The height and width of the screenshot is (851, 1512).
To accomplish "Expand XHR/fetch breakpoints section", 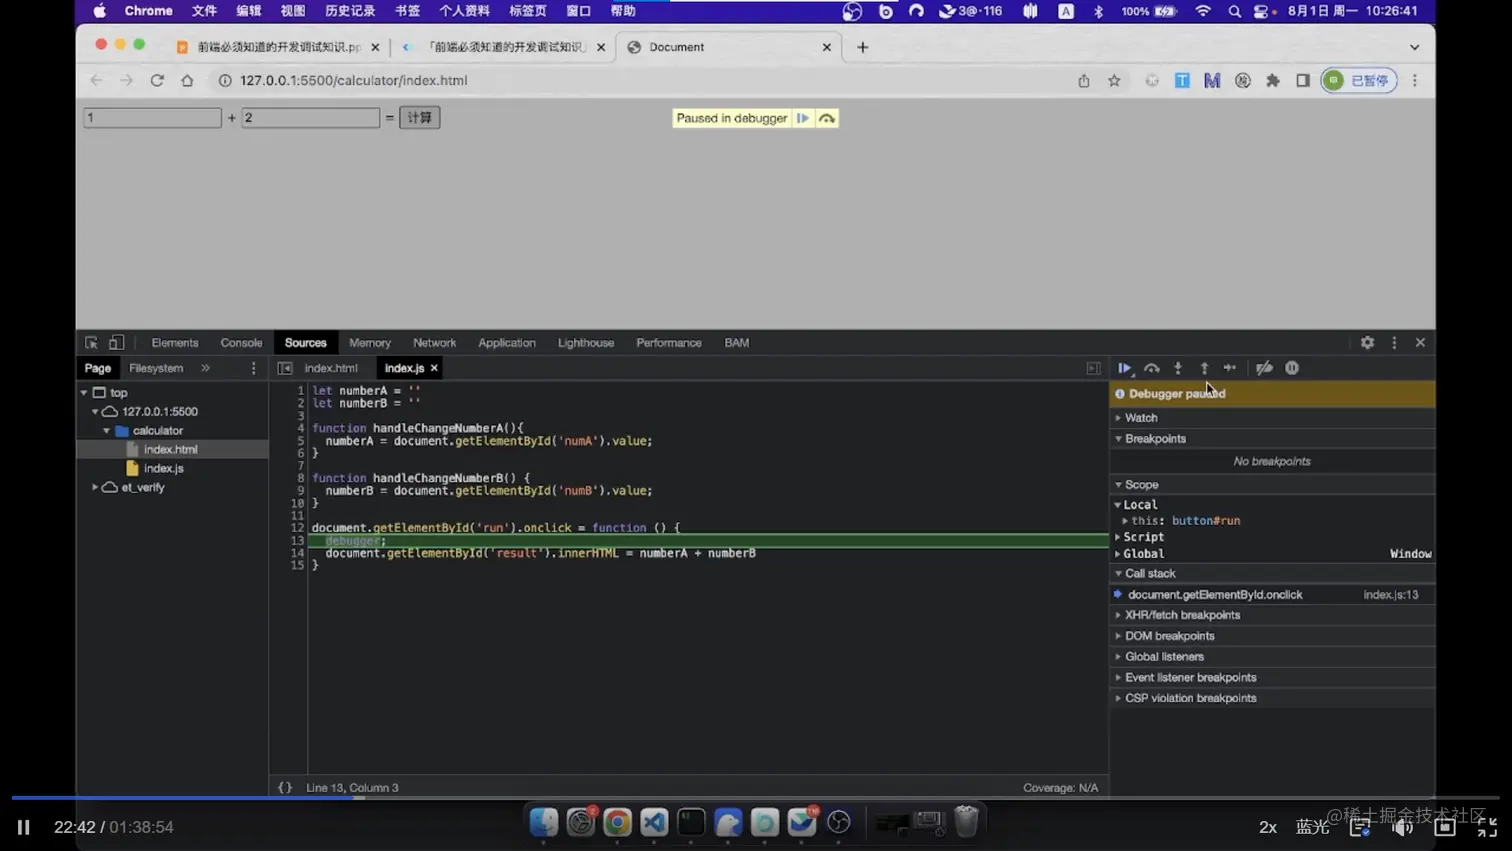I will click(x=1118, y=615).
